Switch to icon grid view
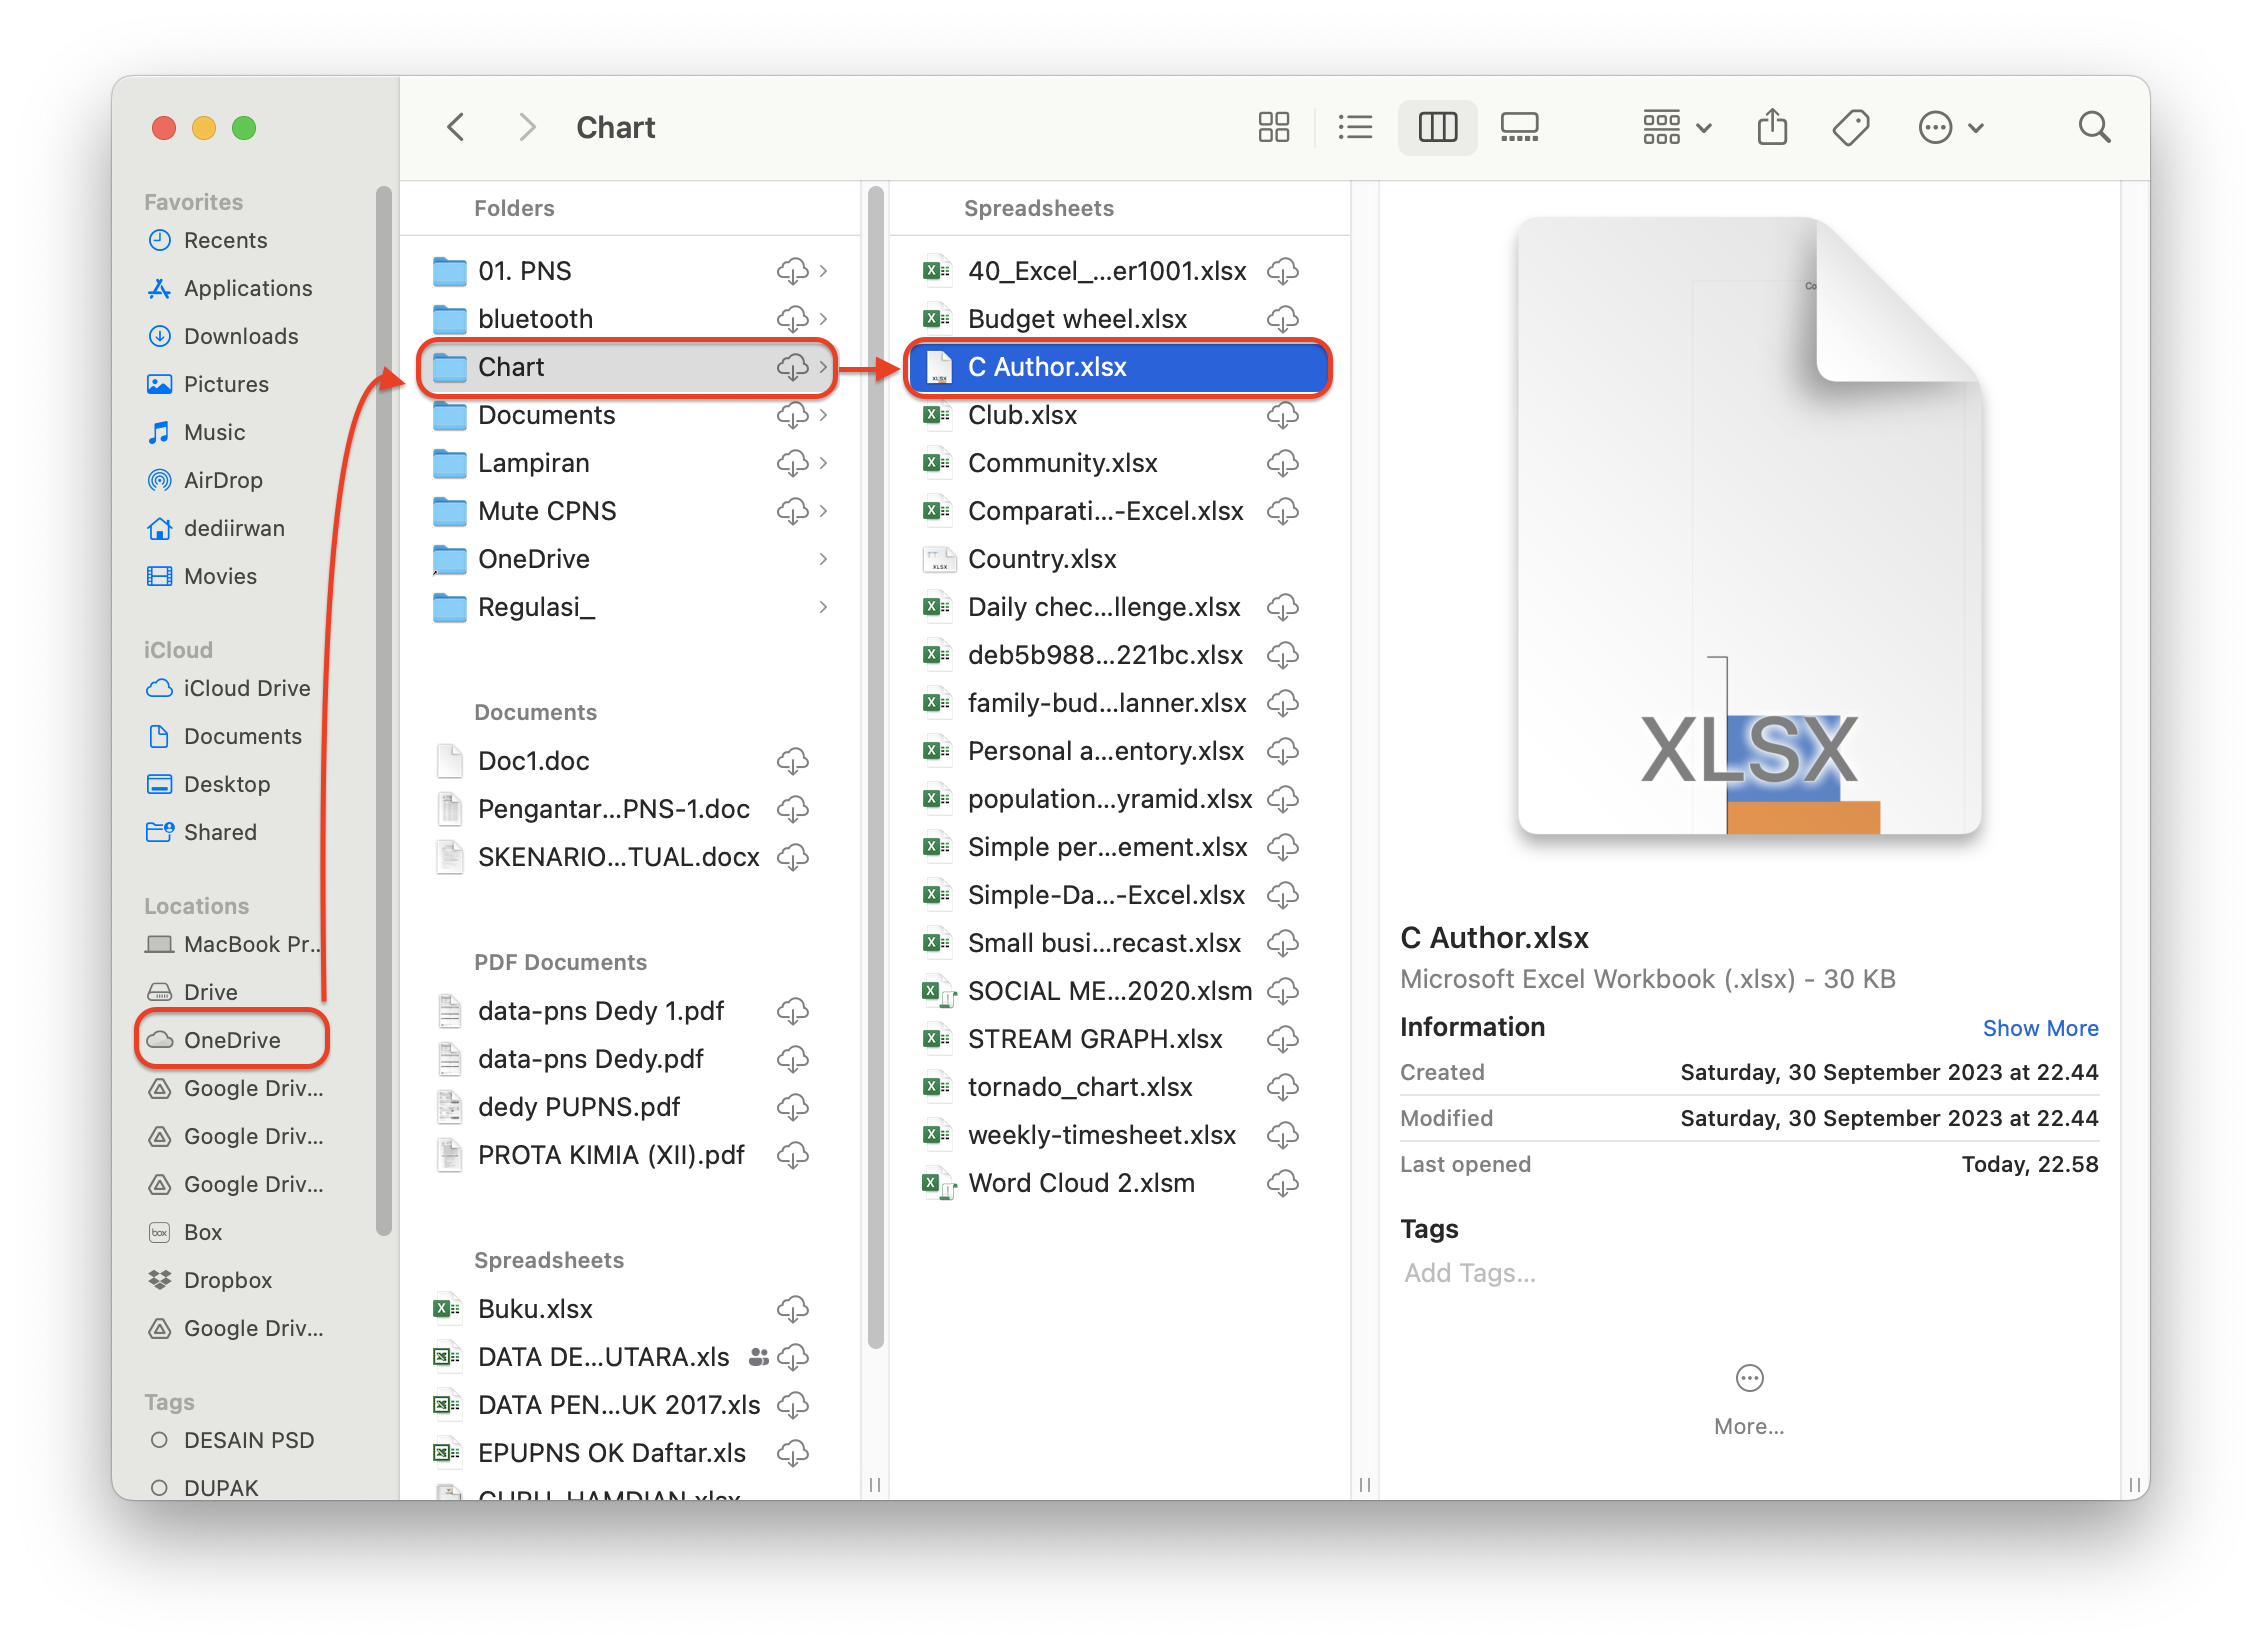The height and width of the screenshot is (1648, 2262). pos(1273,127)
